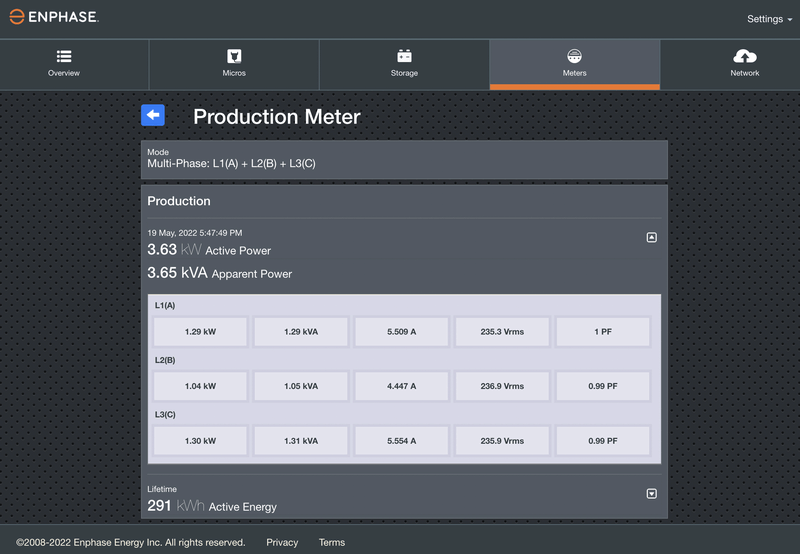The image size is (800, 554).
Task: Click the blue back arrow button
Action: tap(153, 115)
